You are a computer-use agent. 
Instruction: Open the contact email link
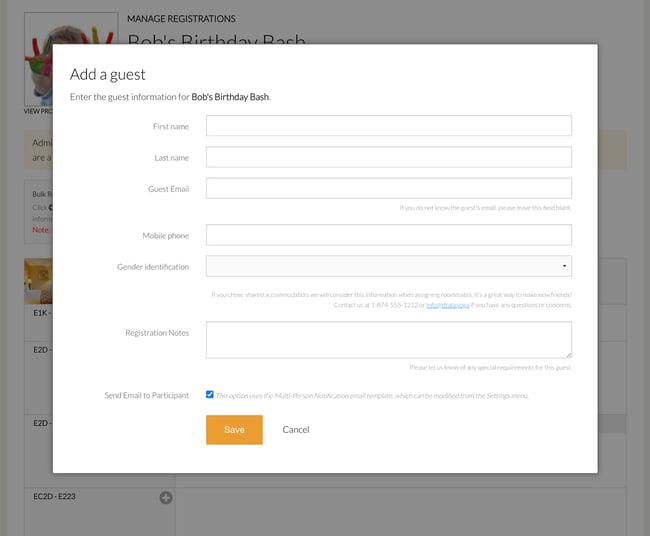point(448,305)
